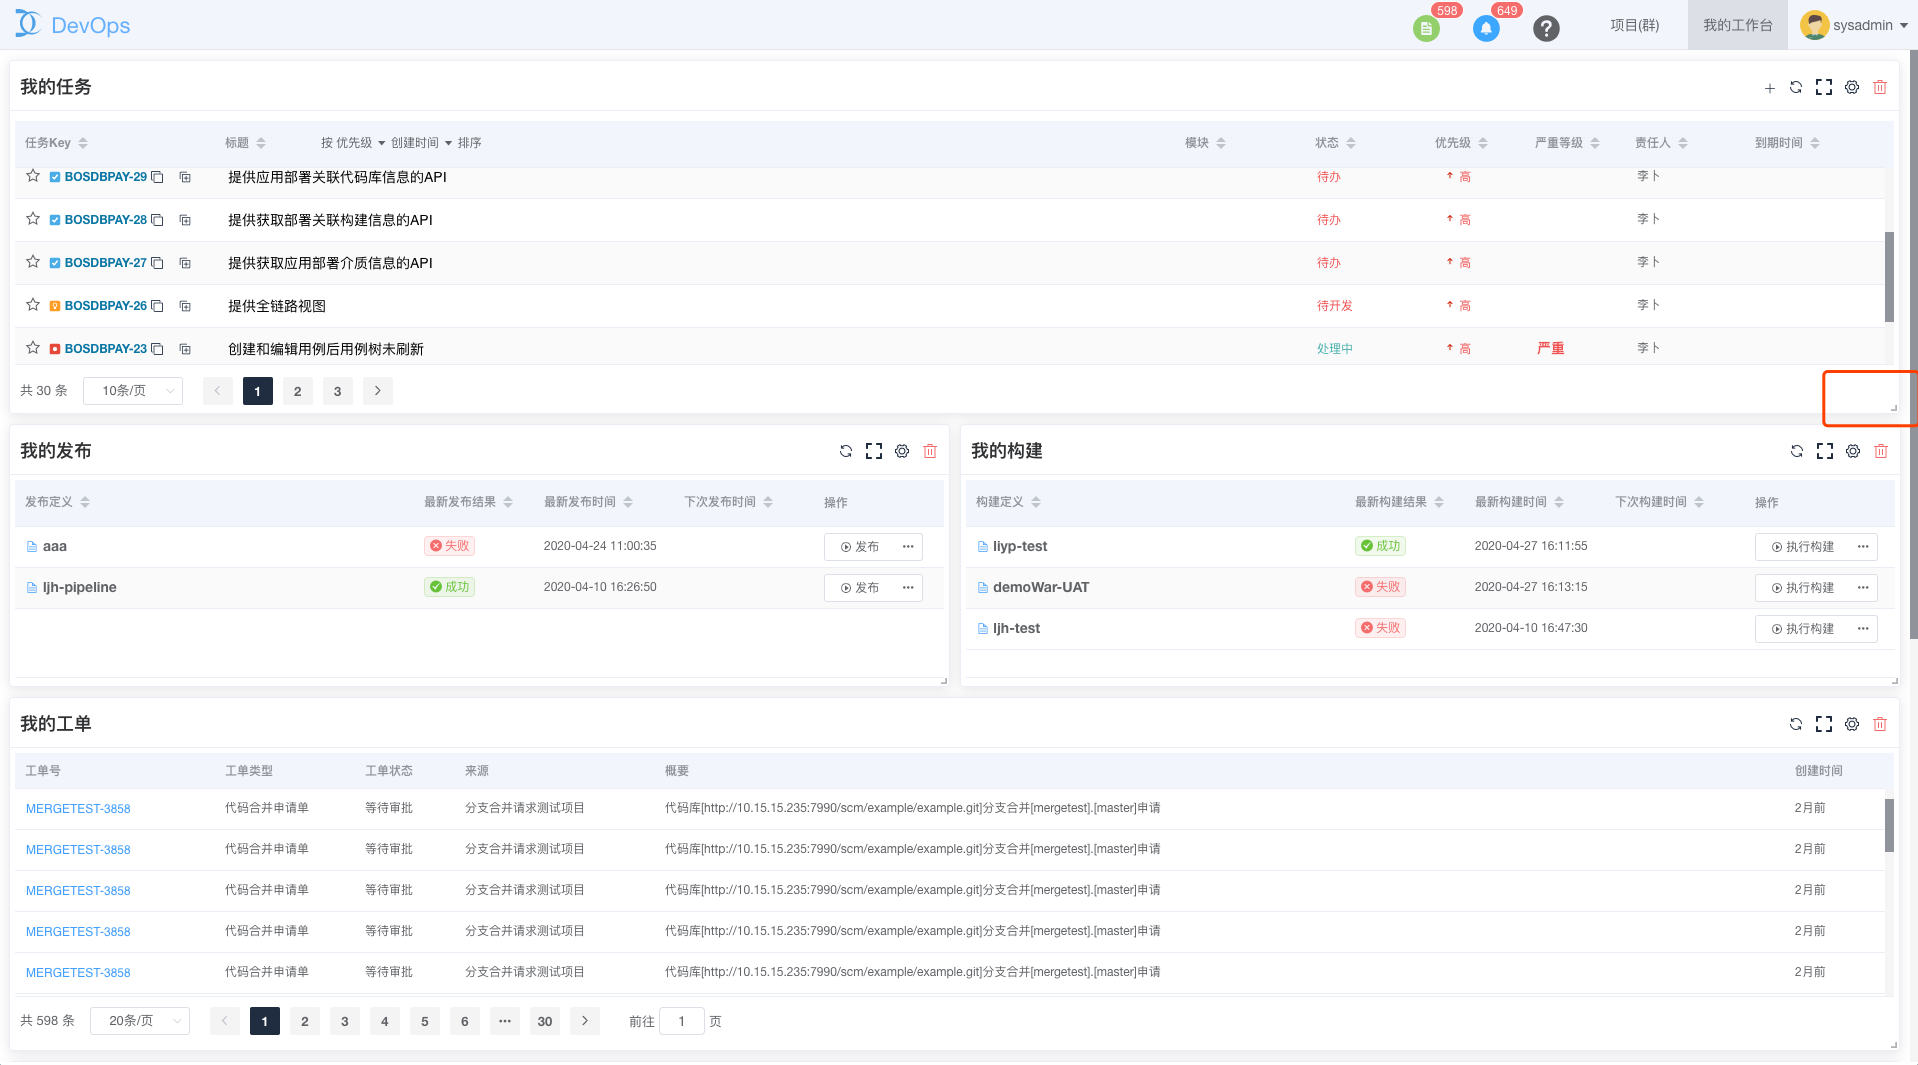Switch to 我的工作台 tab
The height and width of the screenshot is (1065, 1918).
click(x=1738, y=25)
